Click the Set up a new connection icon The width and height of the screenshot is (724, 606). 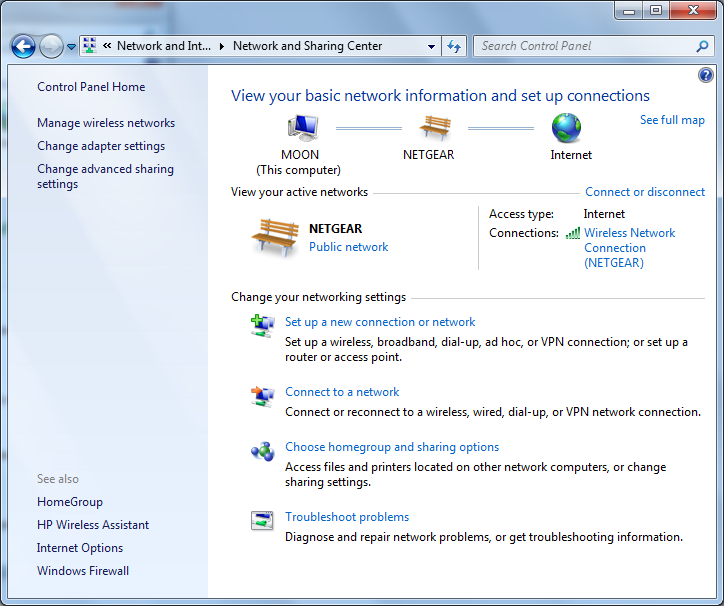point(262,326)
